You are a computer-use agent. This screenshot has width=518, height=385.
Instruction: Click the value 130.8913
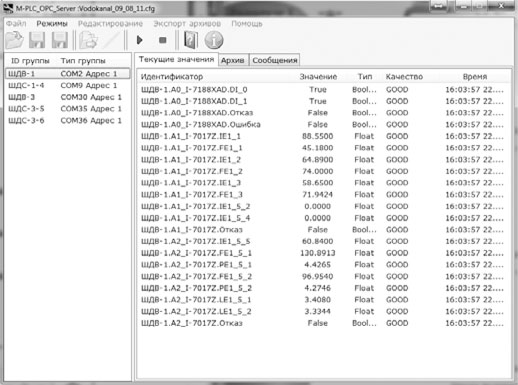coord(318,253)
